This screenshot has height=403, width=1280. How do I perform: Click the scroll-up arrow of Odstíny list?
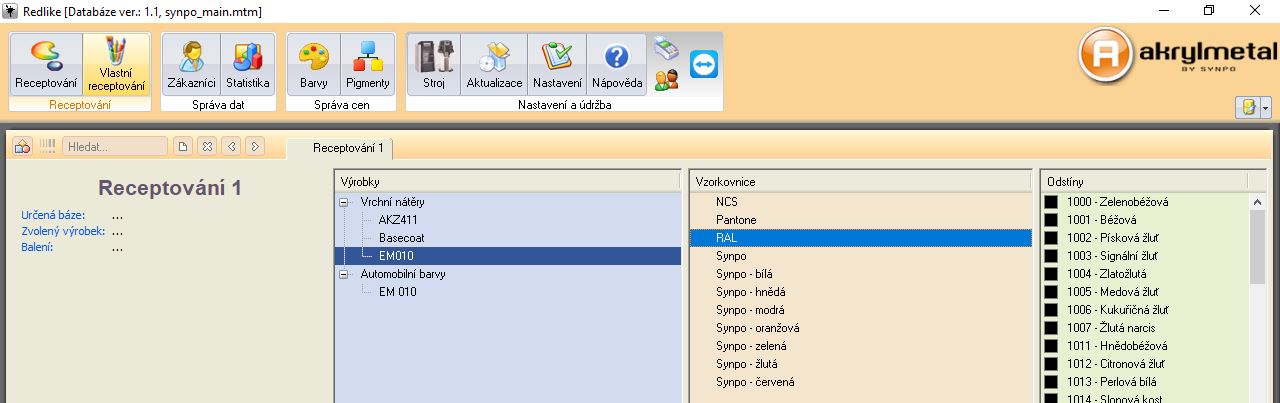point(1258,201)
